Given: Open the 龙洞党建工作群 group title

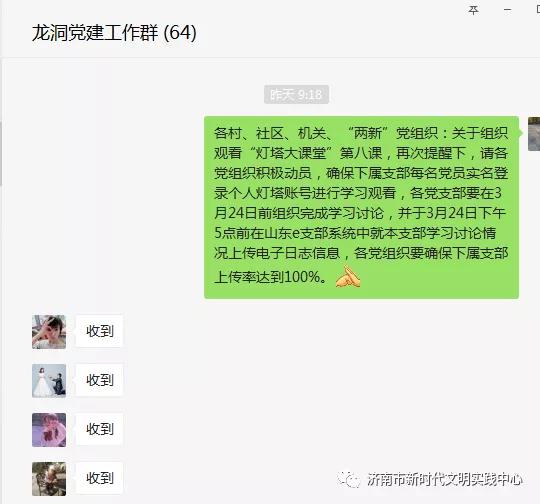Looking at the screenshot, I should tap(95, 33).
